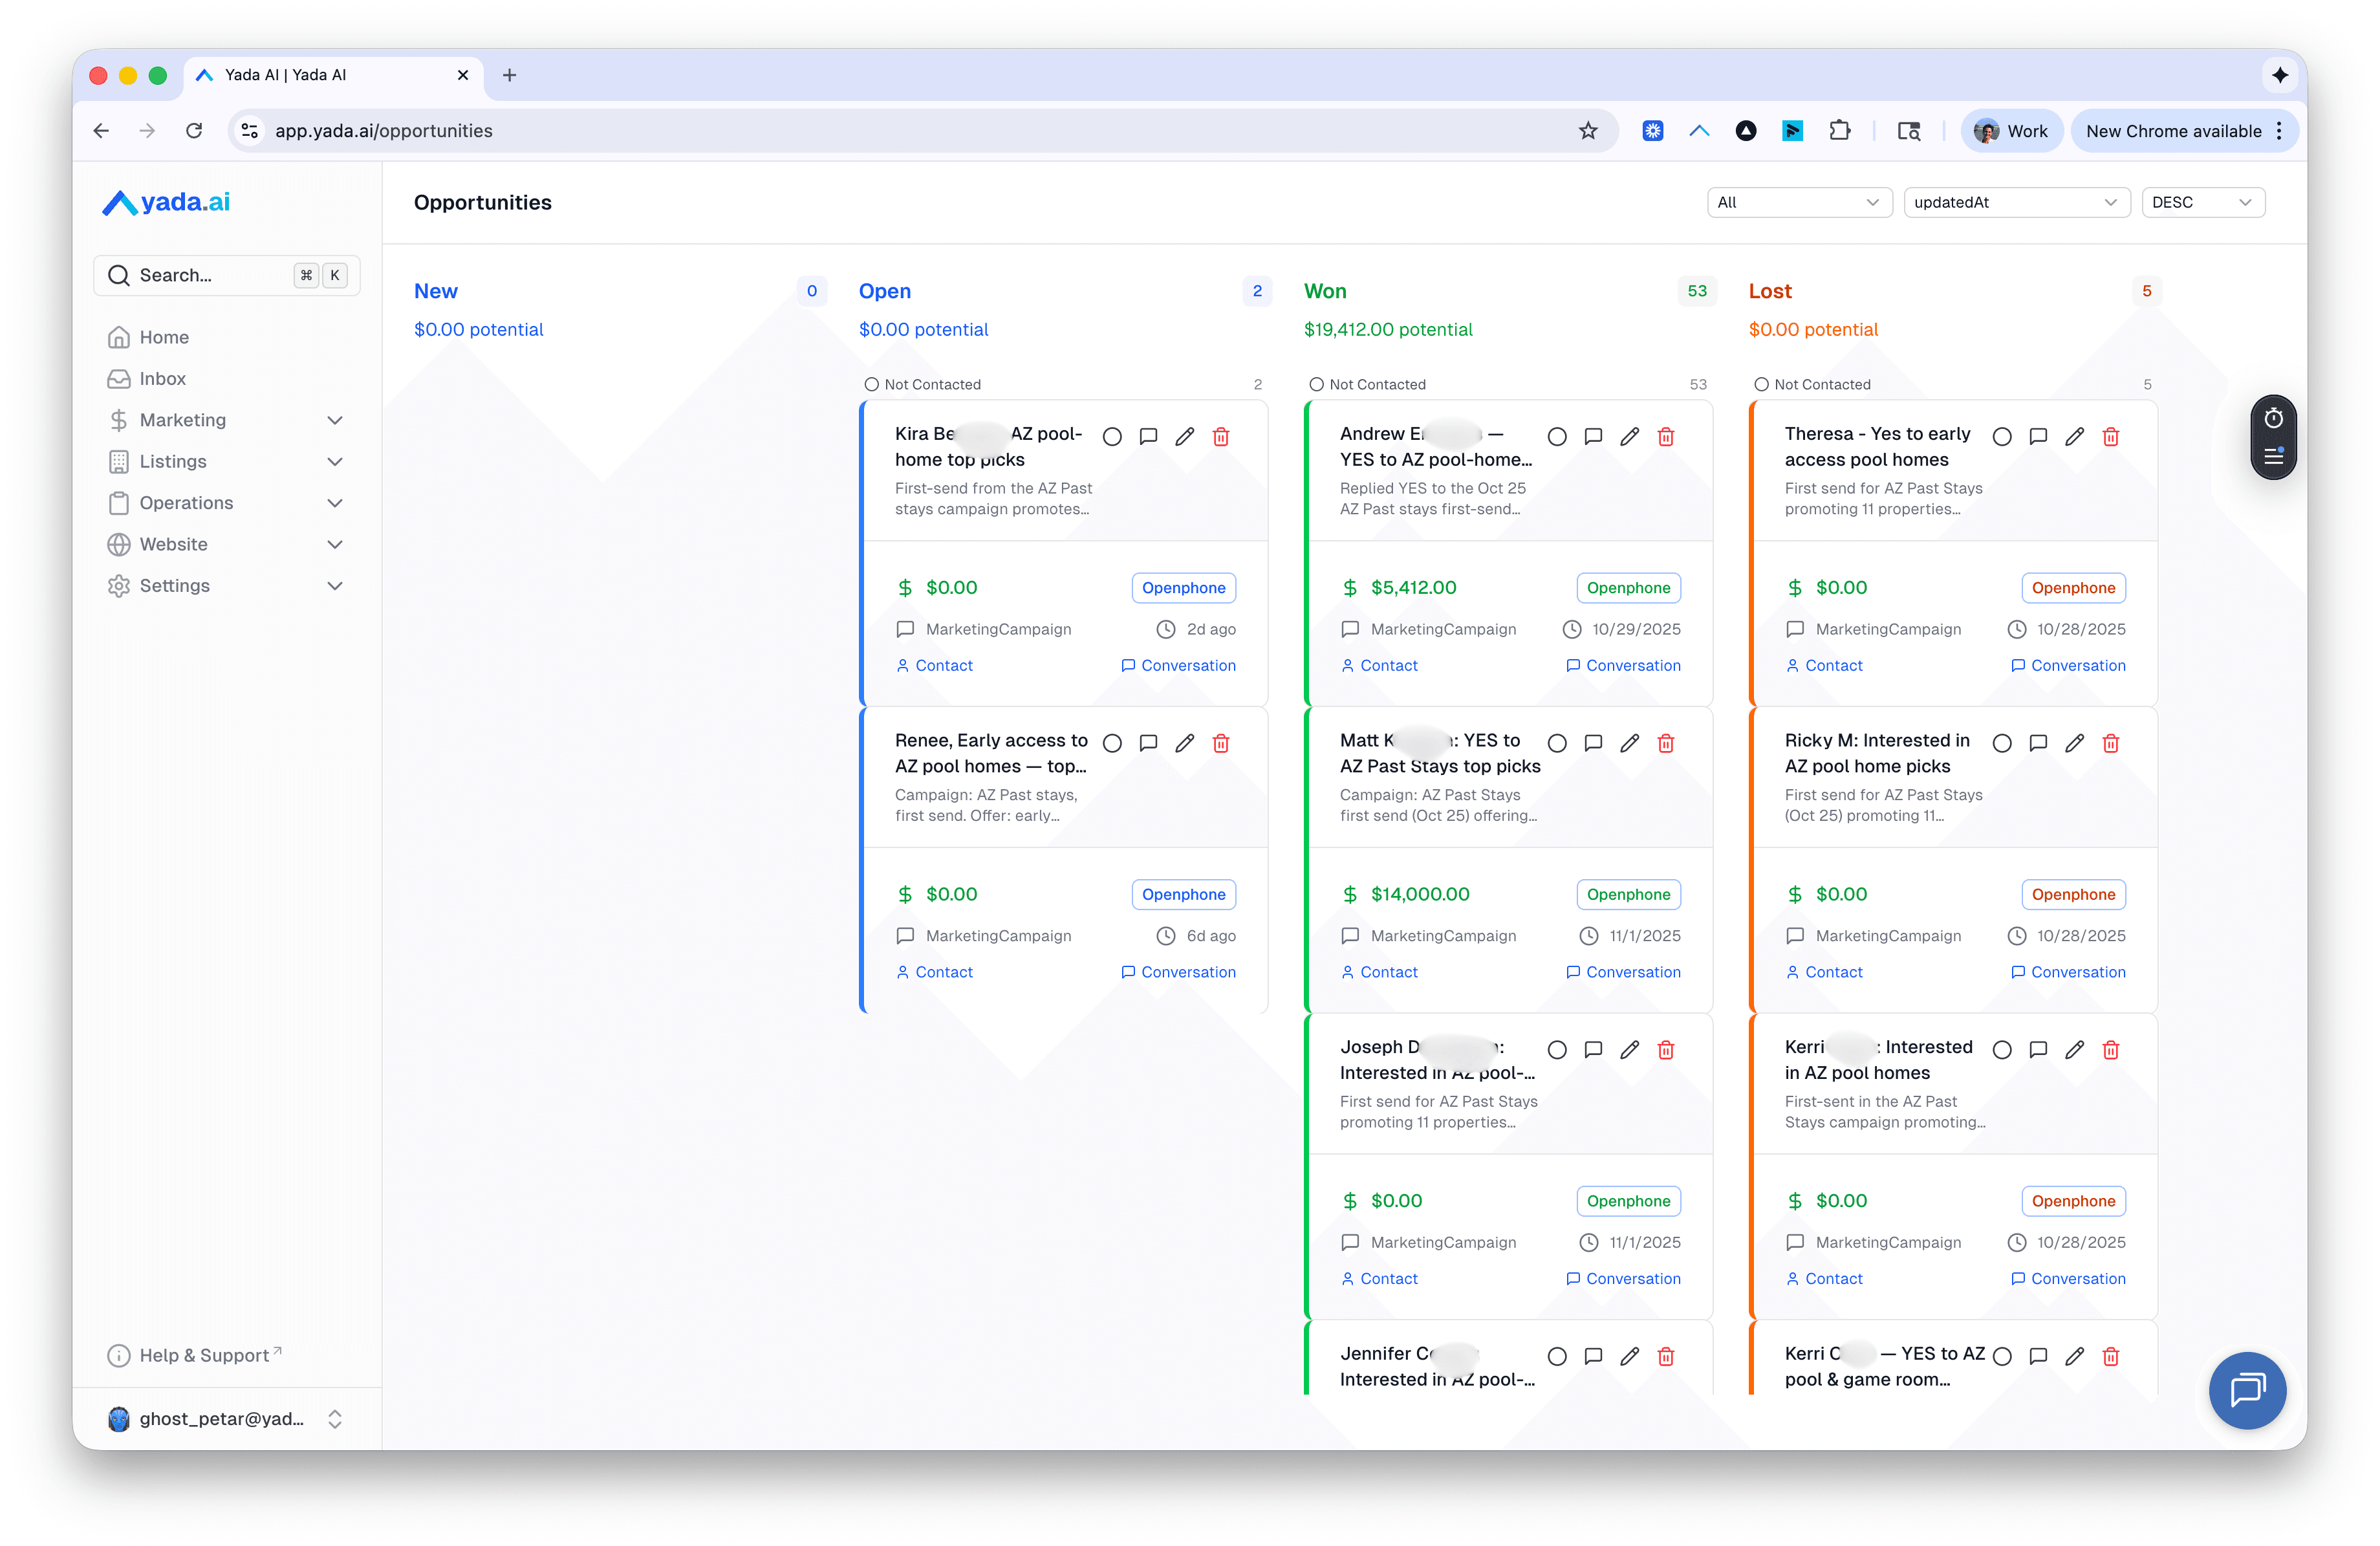Screen dimensions: 2380x1546
Task: Edit the Joseph Interested in AZ pool card
Action: coord(1630,1050)
